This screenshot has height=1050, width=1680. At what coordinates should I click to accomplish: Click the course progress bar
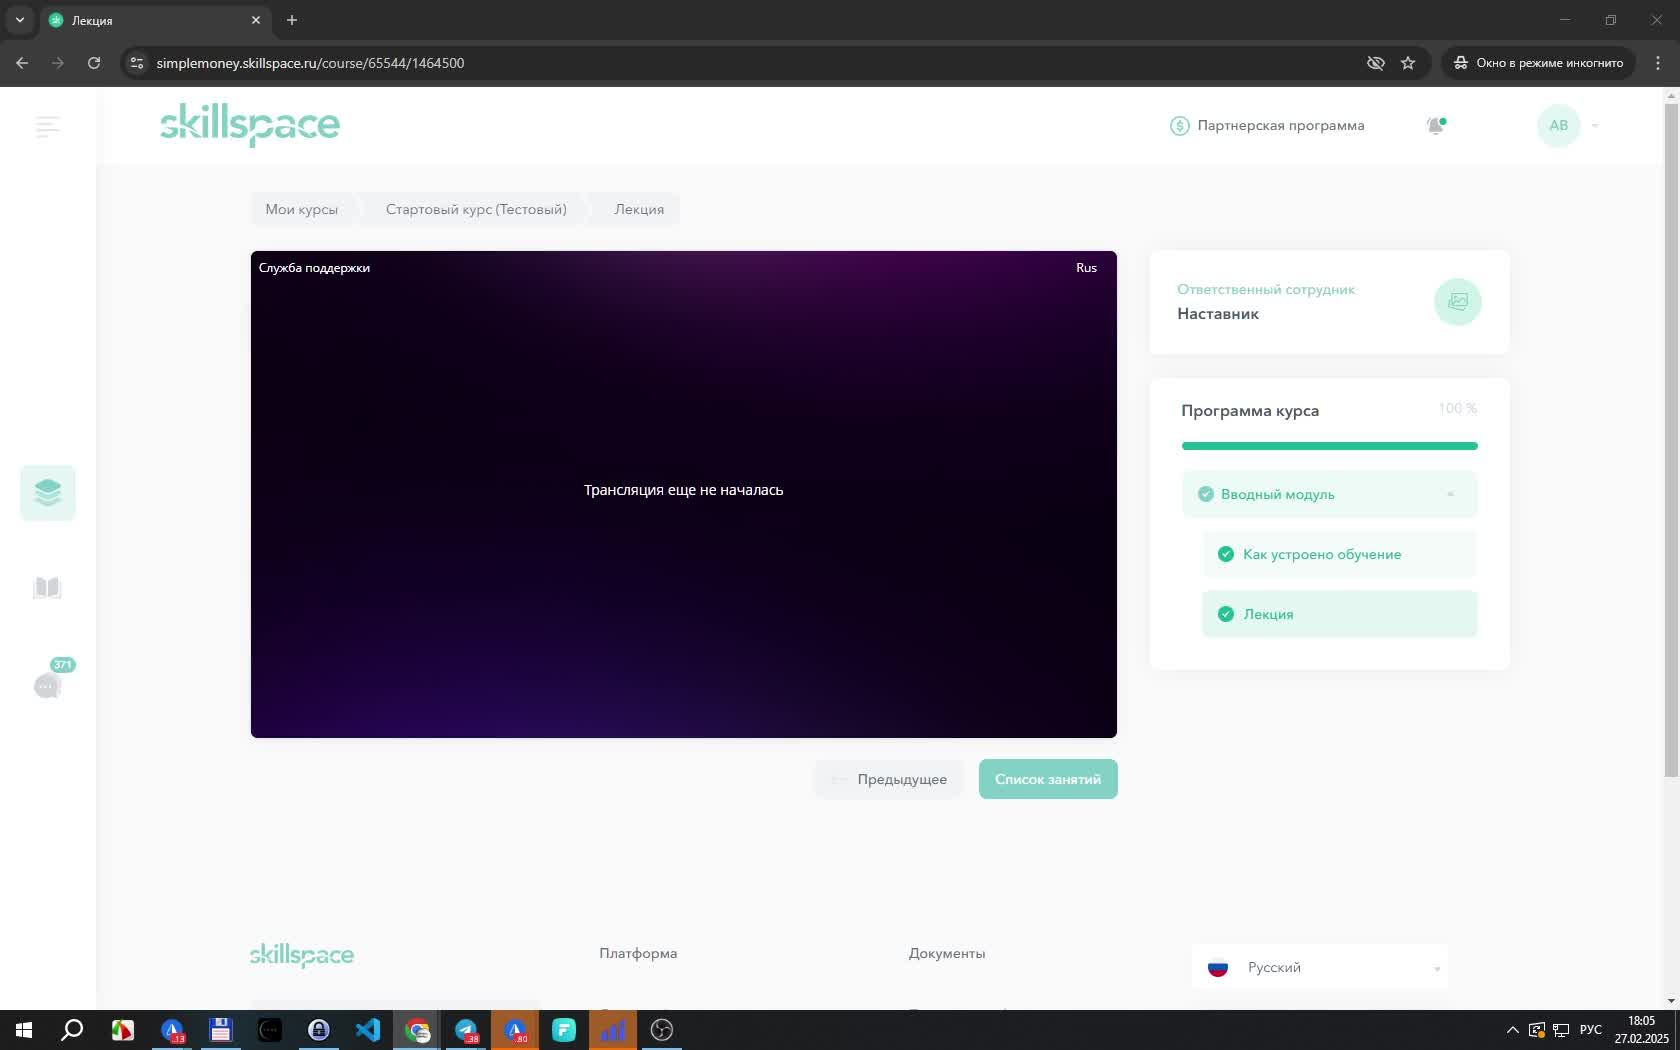pos(1329,446)
